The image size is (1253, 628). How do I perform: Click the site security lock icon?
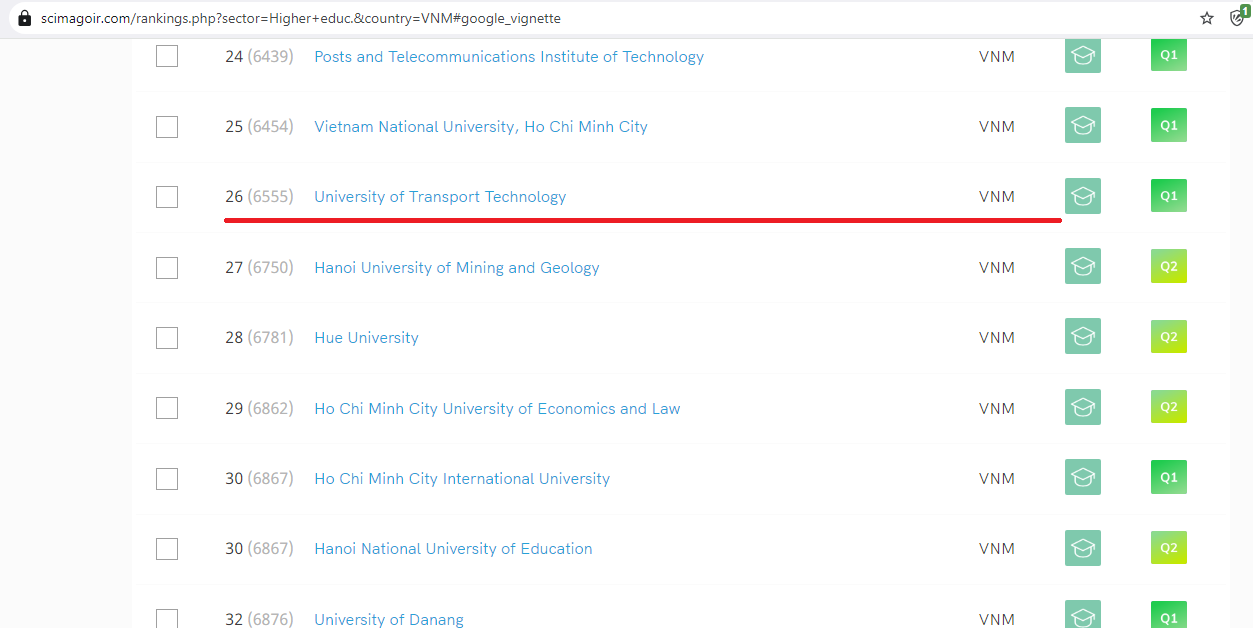click(x=25, y=19)
